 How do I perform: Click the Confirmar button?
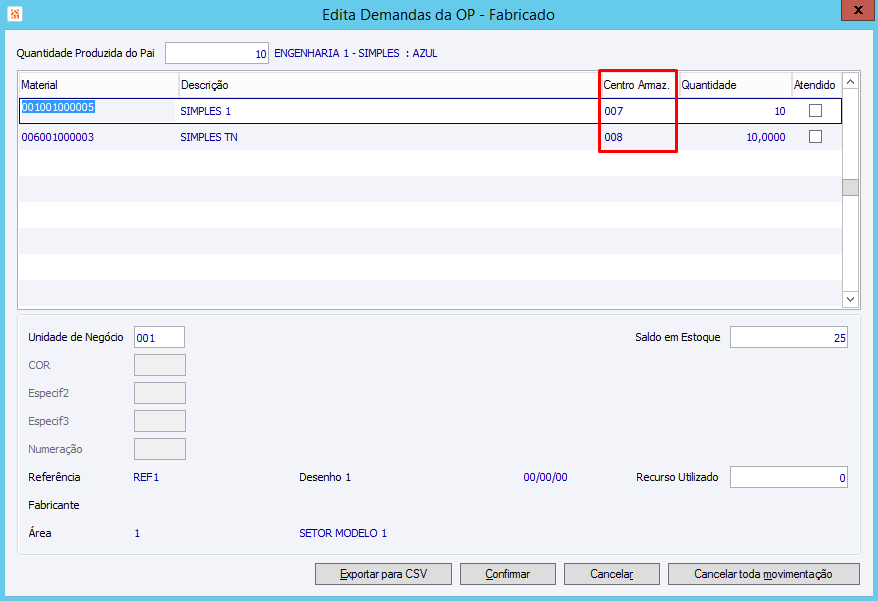coord(507,574)
